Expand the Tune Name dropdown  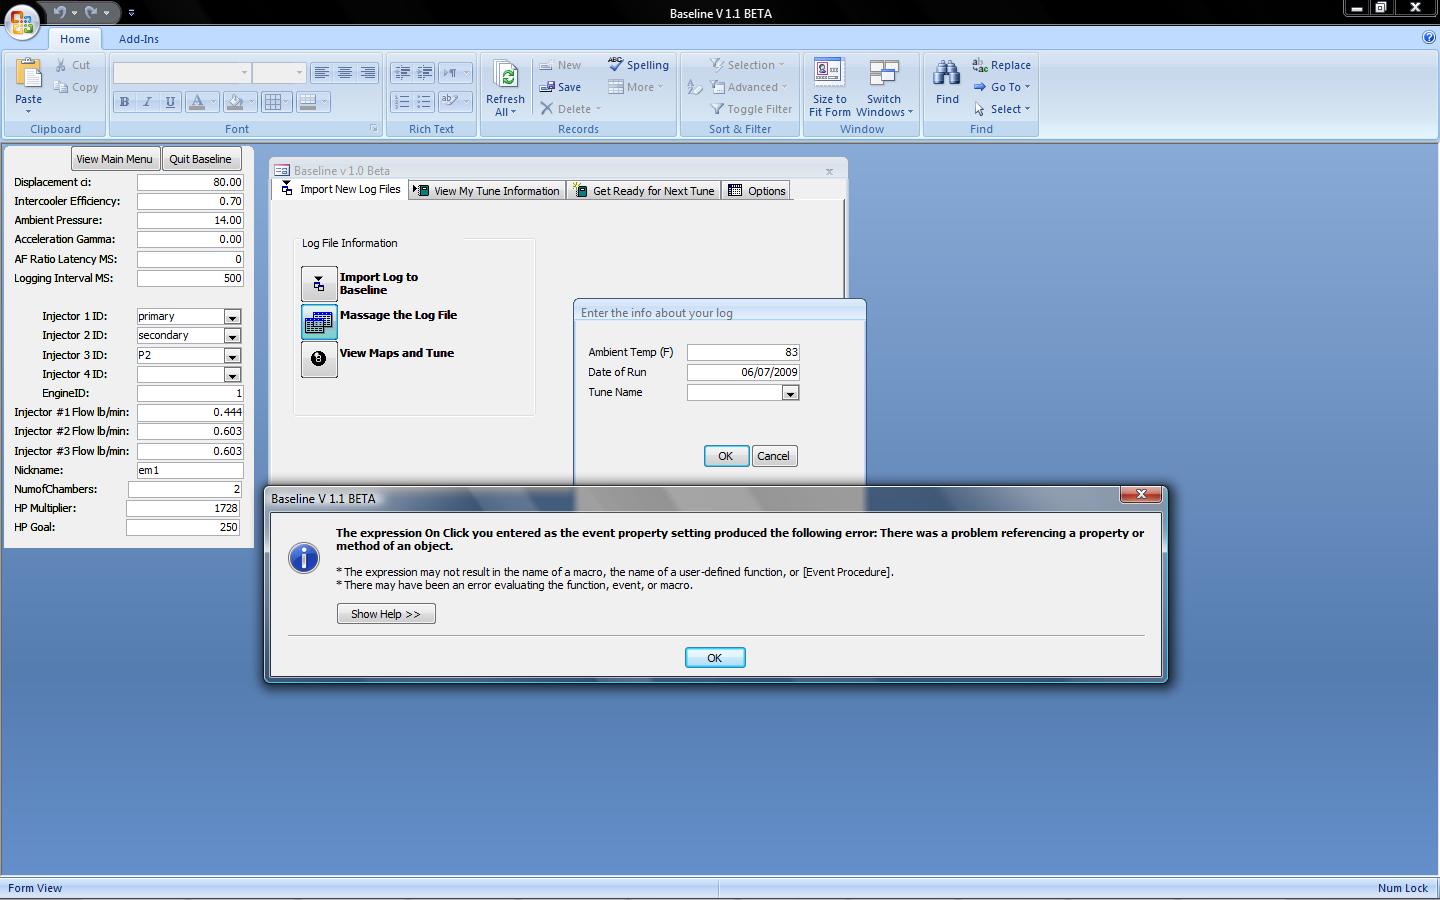pos(790,393)
